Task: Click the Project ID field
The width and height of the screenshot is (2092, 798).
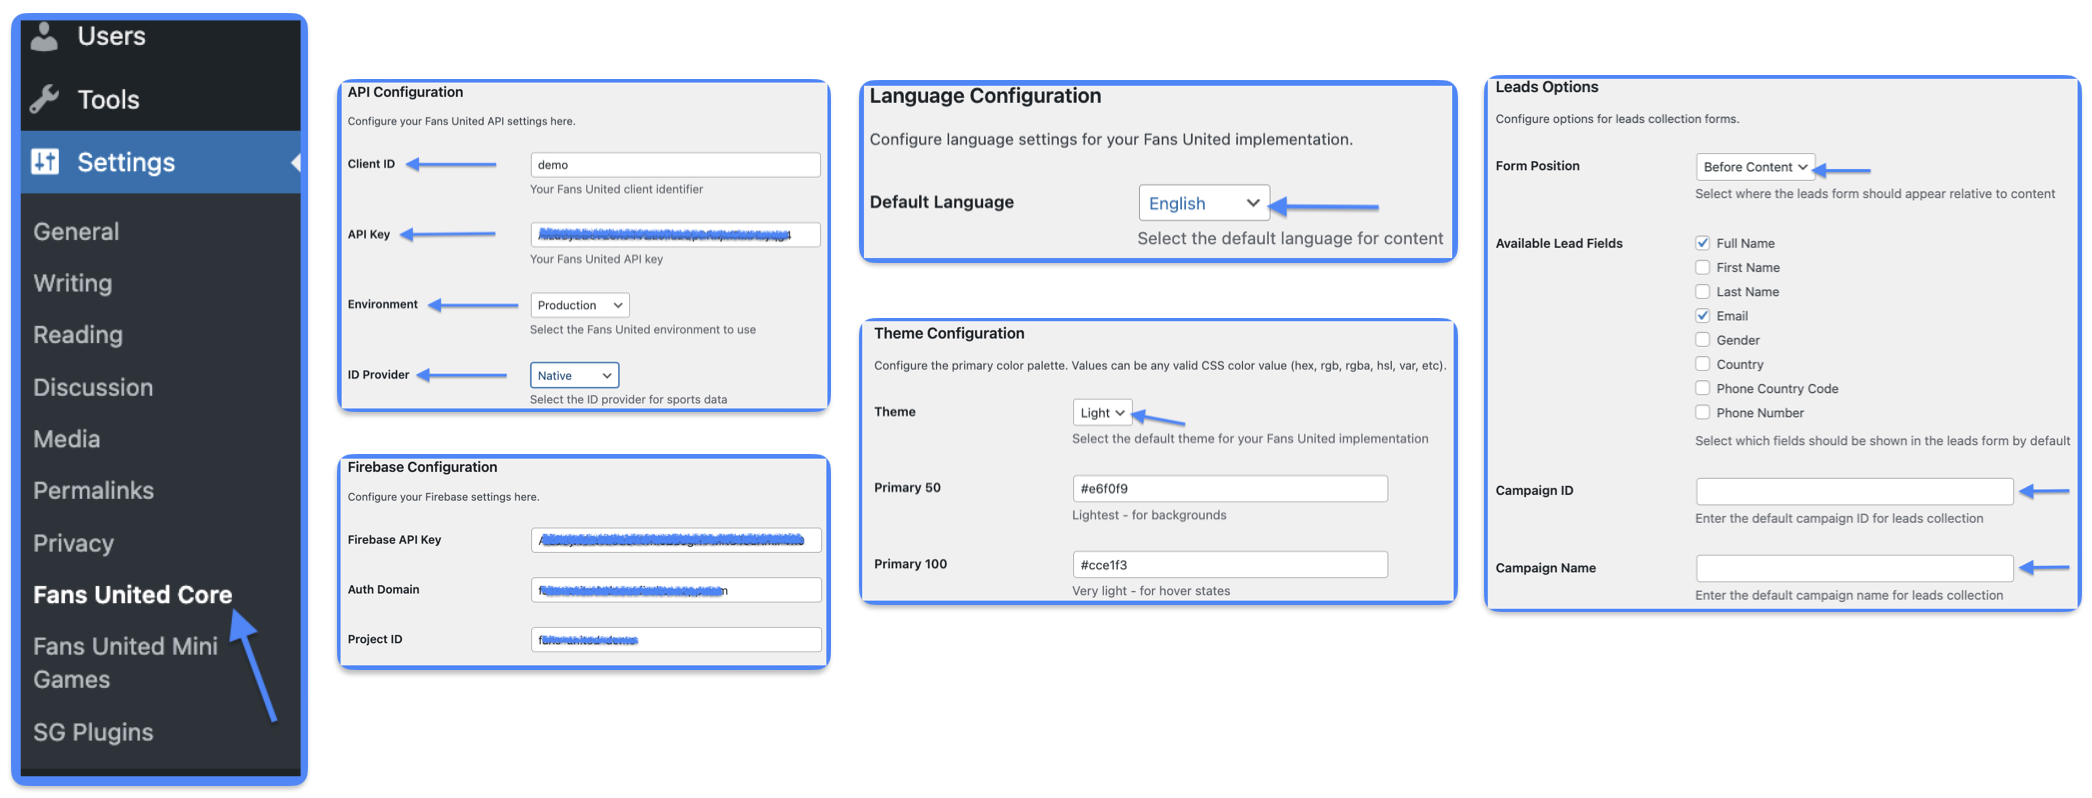Action: coord(676,640)
